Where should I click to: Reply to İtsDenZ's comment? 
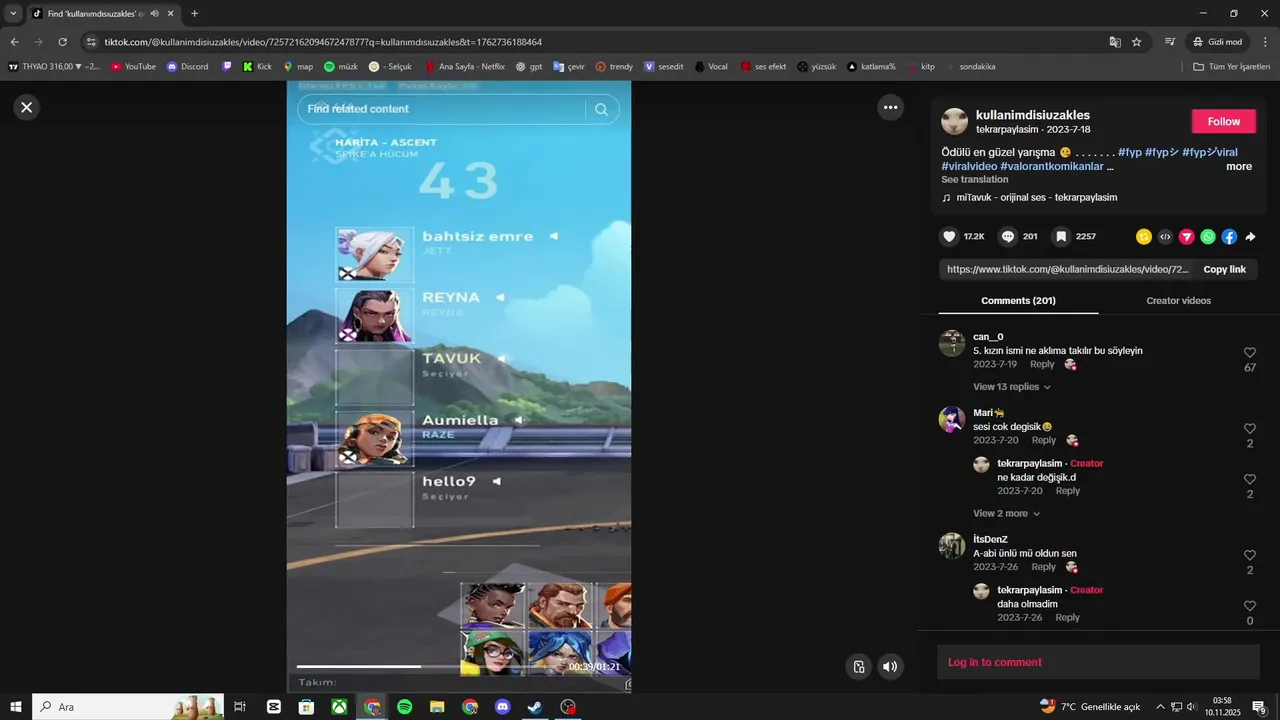pyautogui.click(x=1043, y=567)
